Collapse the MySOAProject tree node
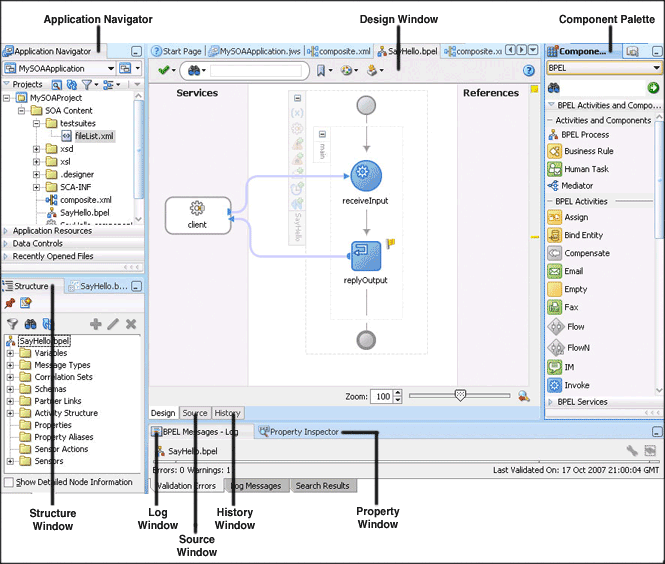Image resolution: width=665 pixels, height=564 pixels. click(6, 98)
